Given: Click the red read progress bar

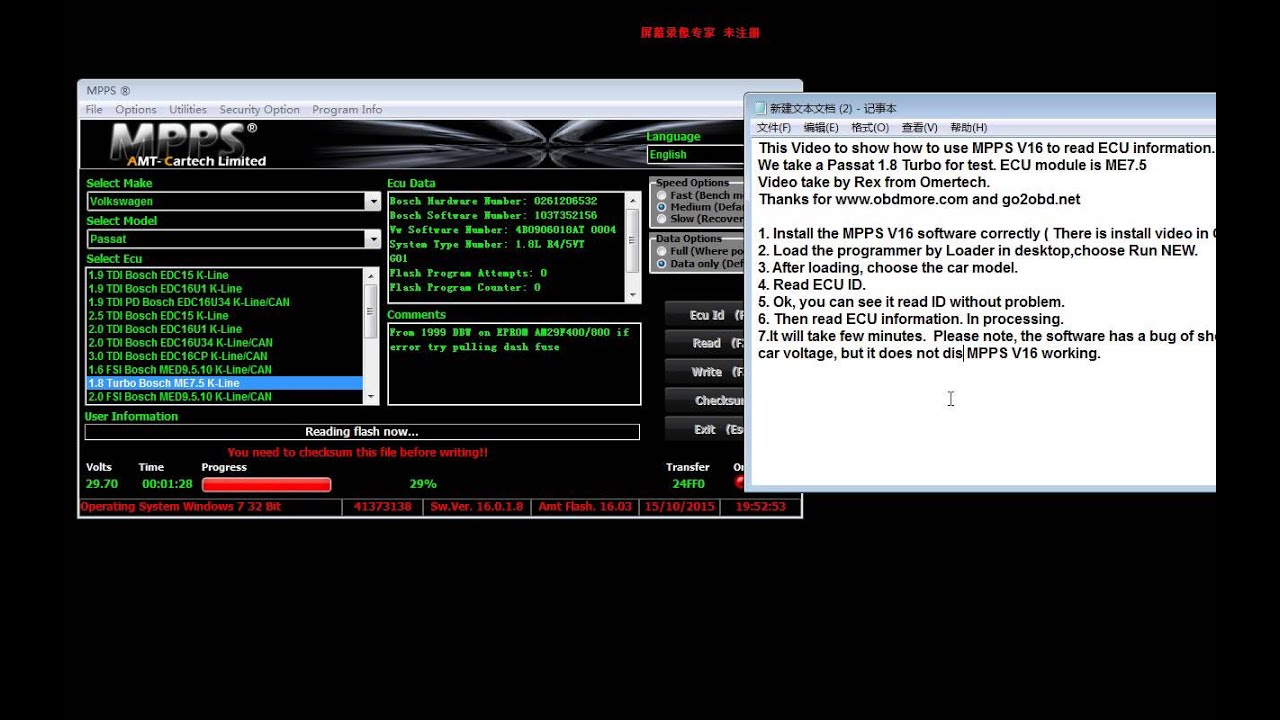Looking at the screenshot, I should click(x=266, y=484).
